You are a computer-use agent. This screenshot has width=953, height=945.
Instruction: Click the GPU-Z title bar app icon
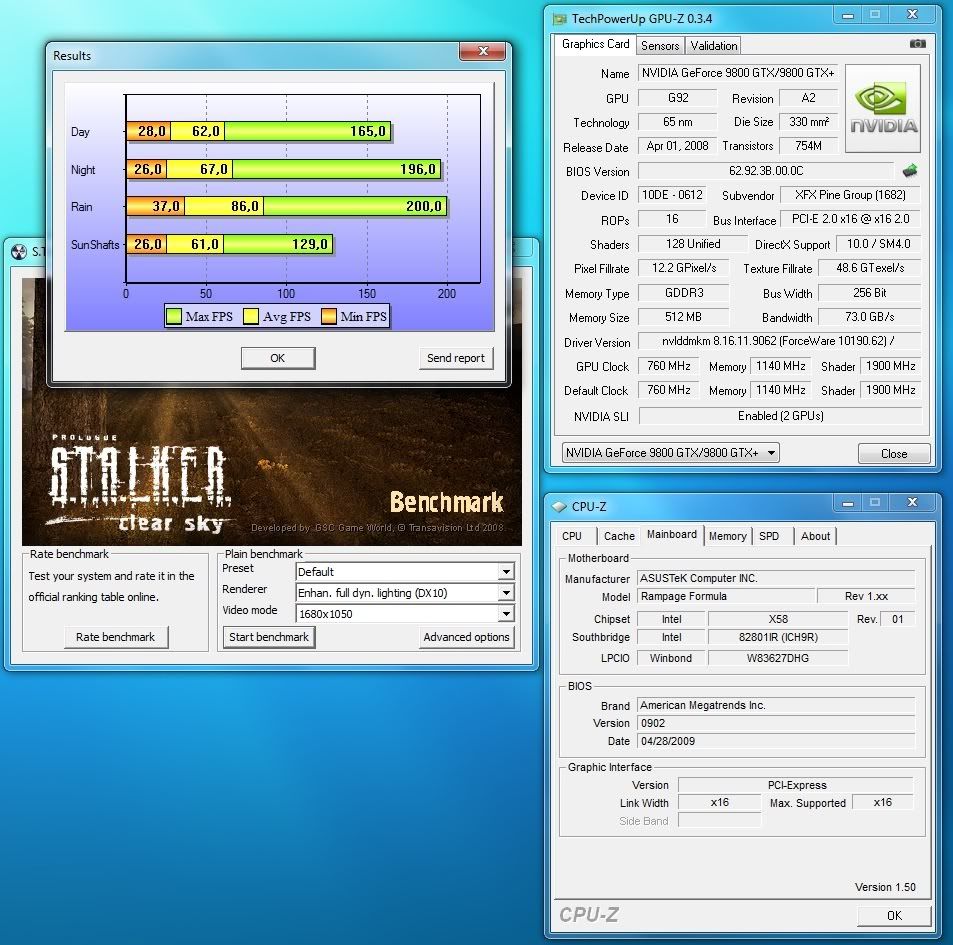(x=559, y=19)
